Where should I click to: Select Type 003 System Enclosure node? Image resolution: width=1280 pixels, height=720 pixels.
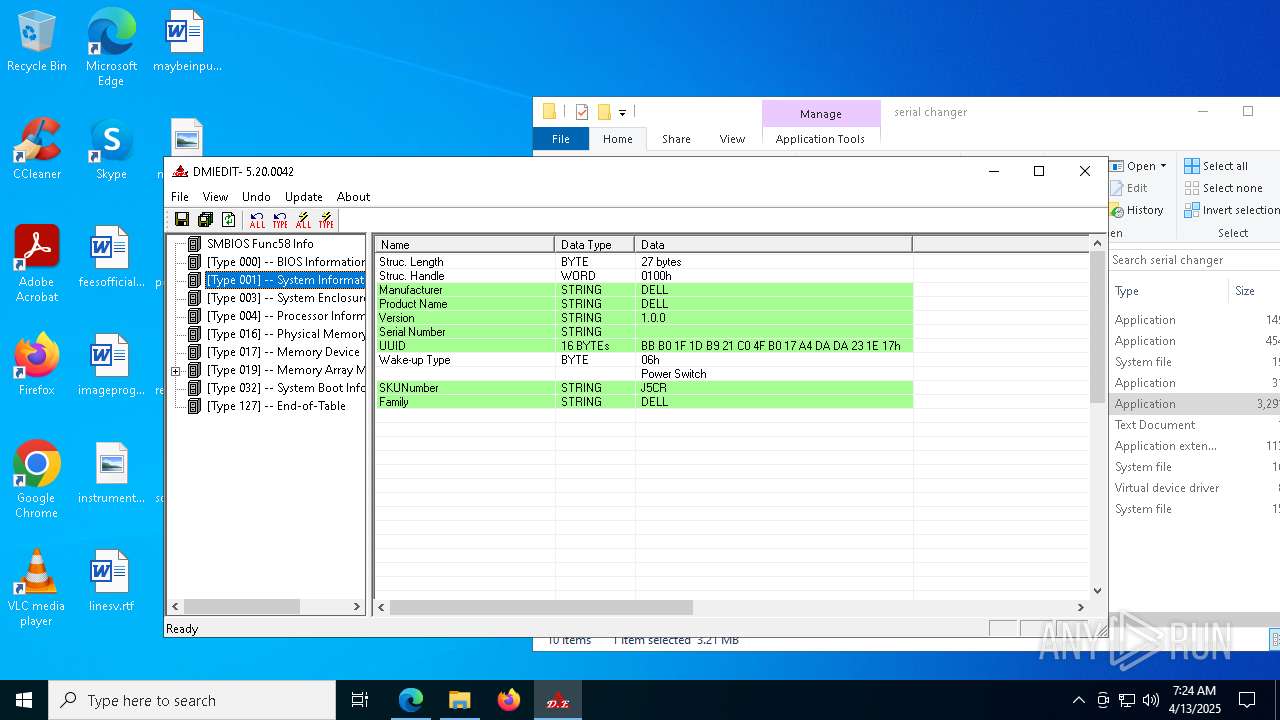tap(286, 298)
